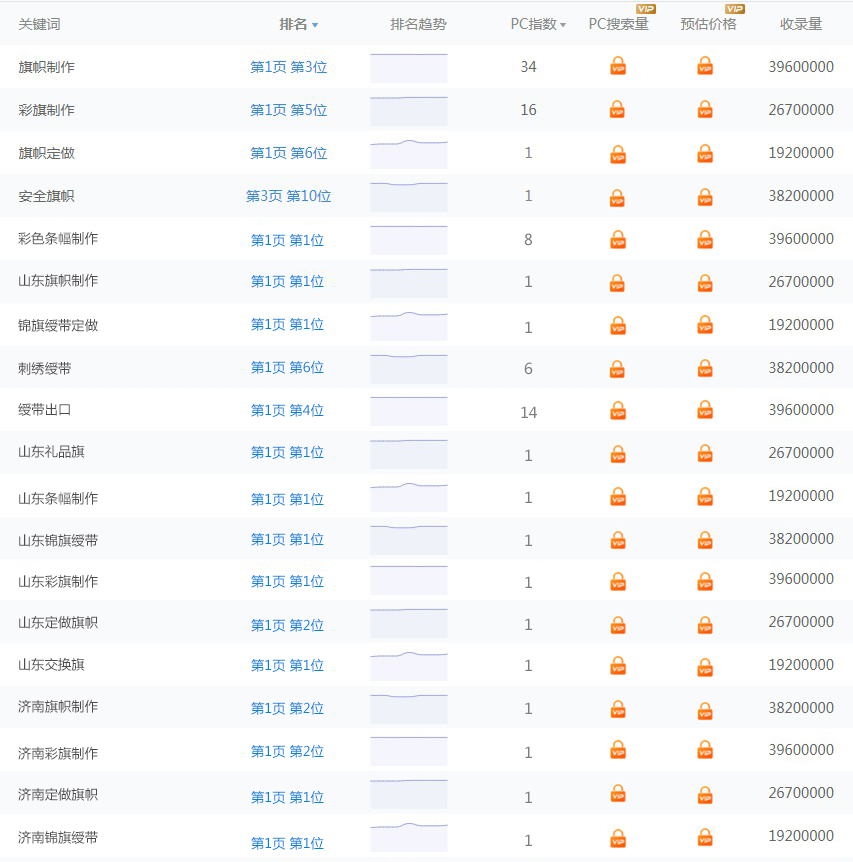Click 第3页 第10位 link for 安全旗帜

[x=287, y=196]
